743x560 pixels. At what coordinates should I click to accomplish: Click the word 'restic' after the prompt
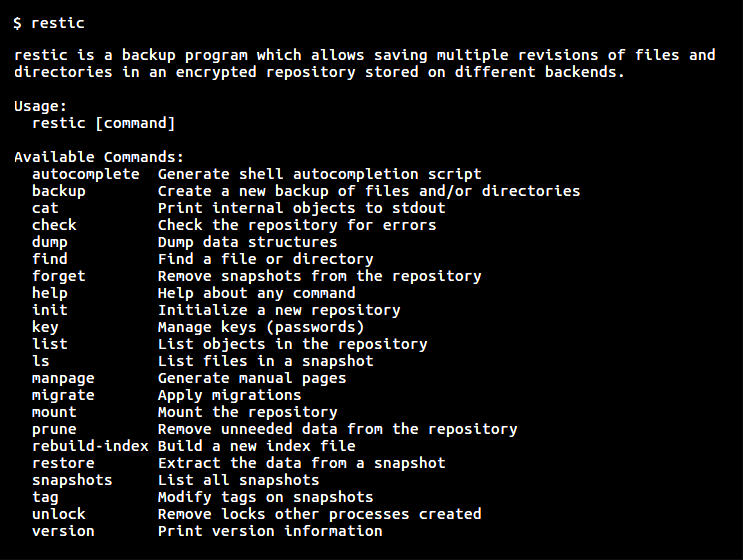click(58, 22)
